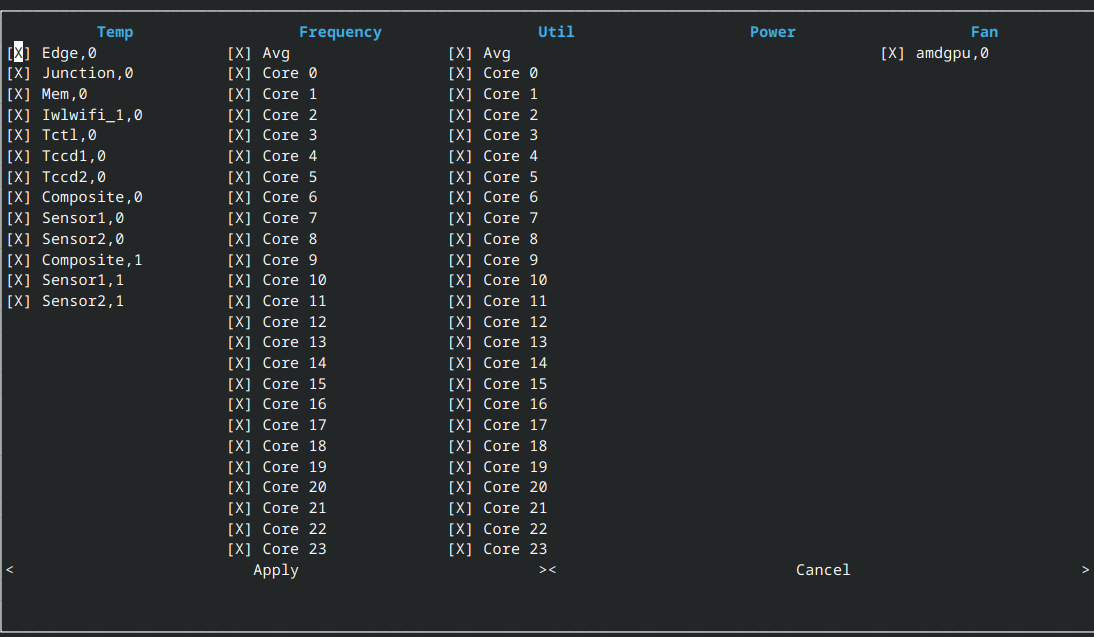The image size is (1094, 637).
Task: Toggle the Mem,0 temp checkbox
Action: click(19, 94)
